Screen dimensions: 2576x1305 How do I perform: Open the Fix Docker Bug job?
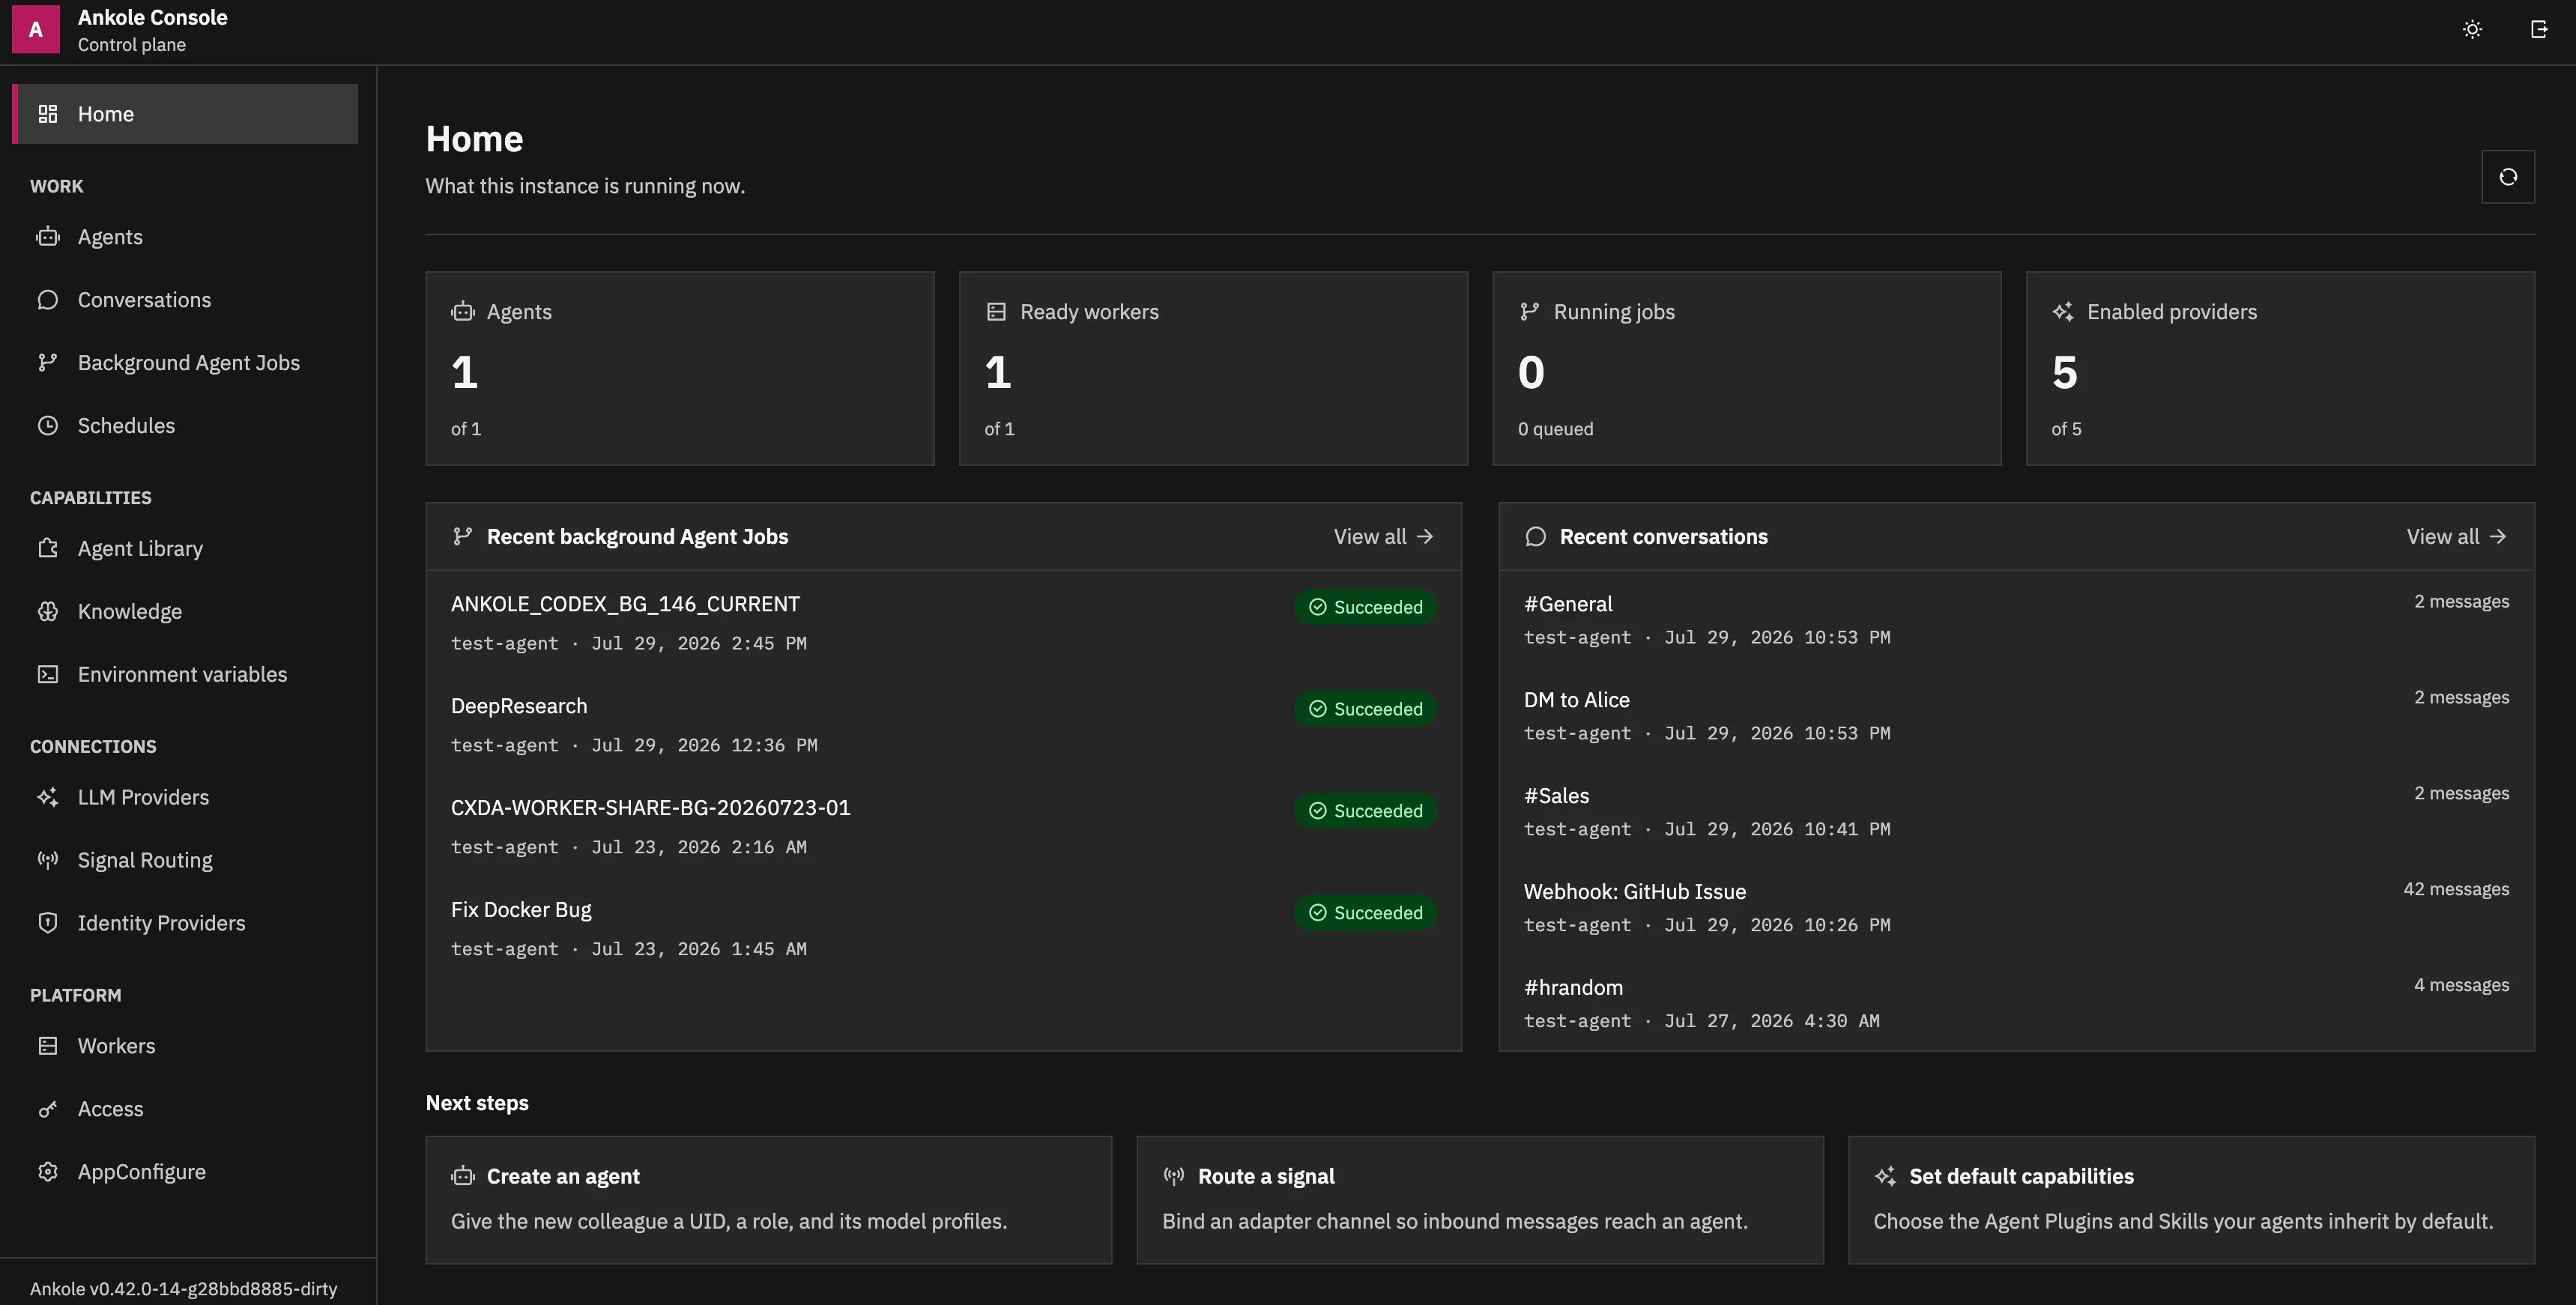point(943,929)
